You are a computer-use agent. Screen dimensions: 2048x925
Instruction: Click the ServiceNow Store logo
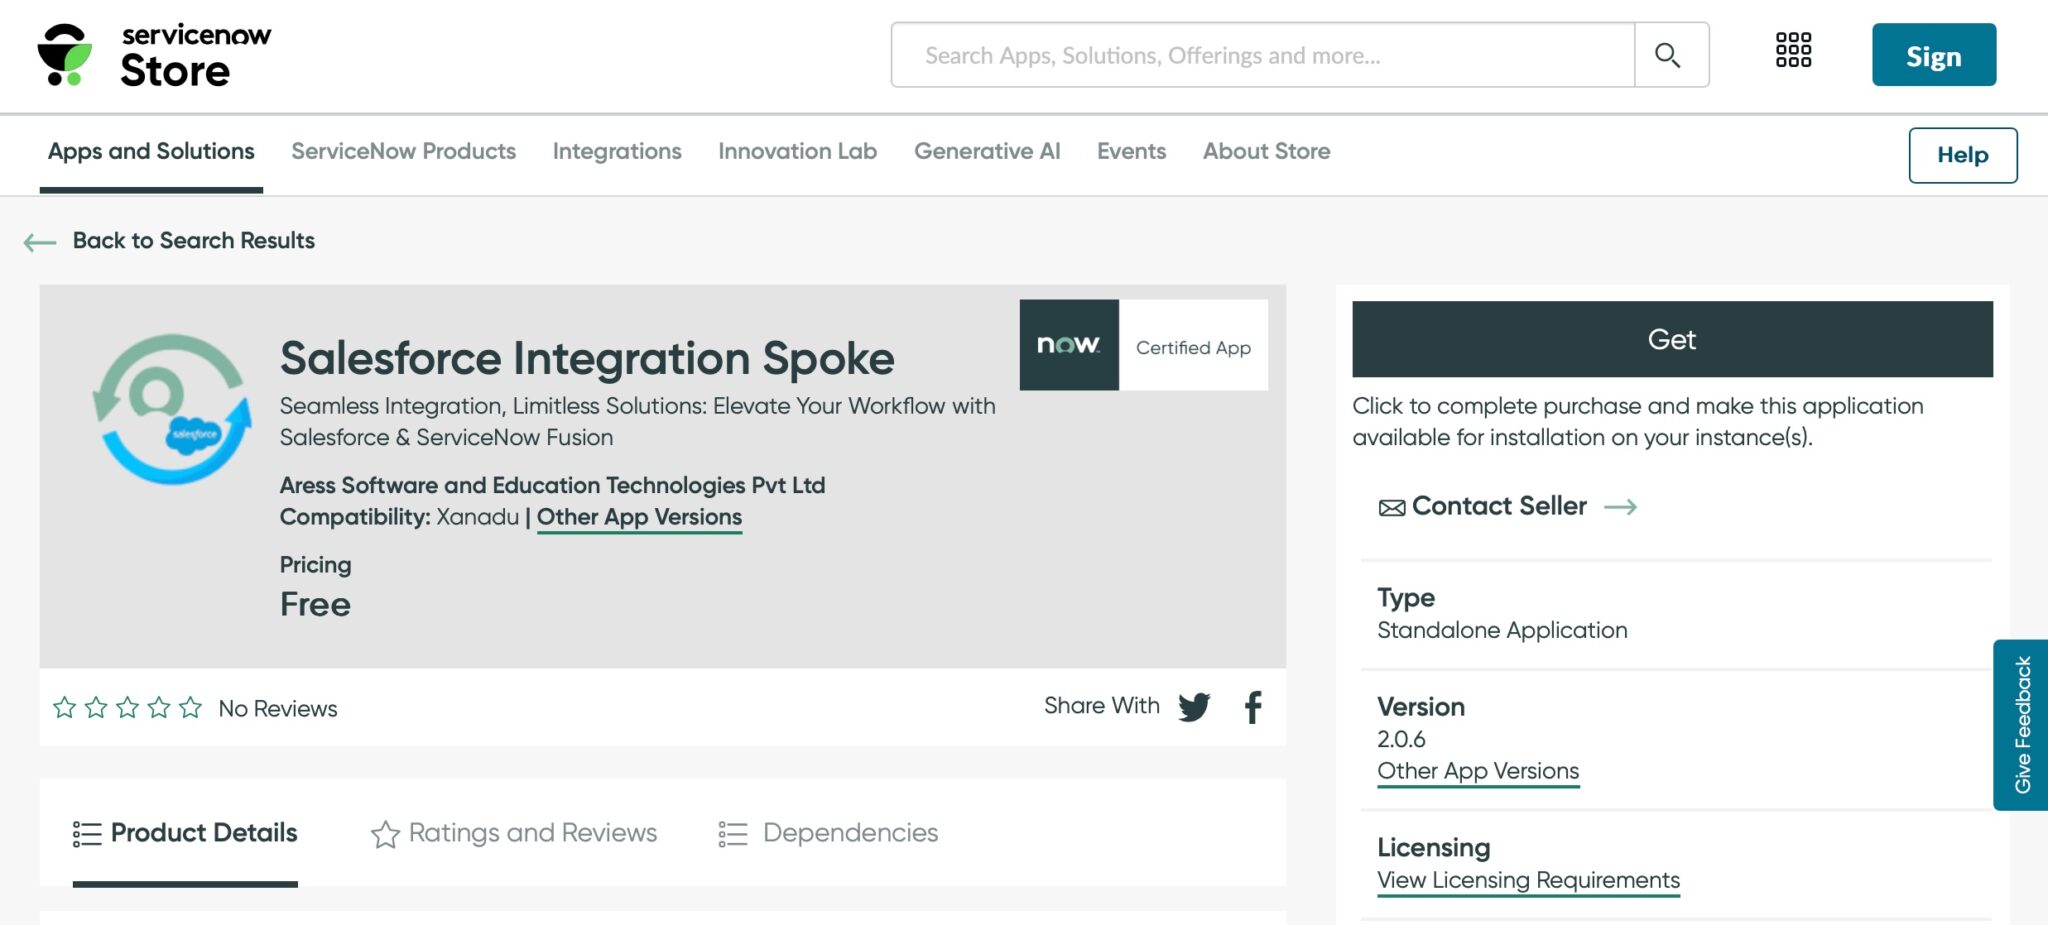coord(150,55)
